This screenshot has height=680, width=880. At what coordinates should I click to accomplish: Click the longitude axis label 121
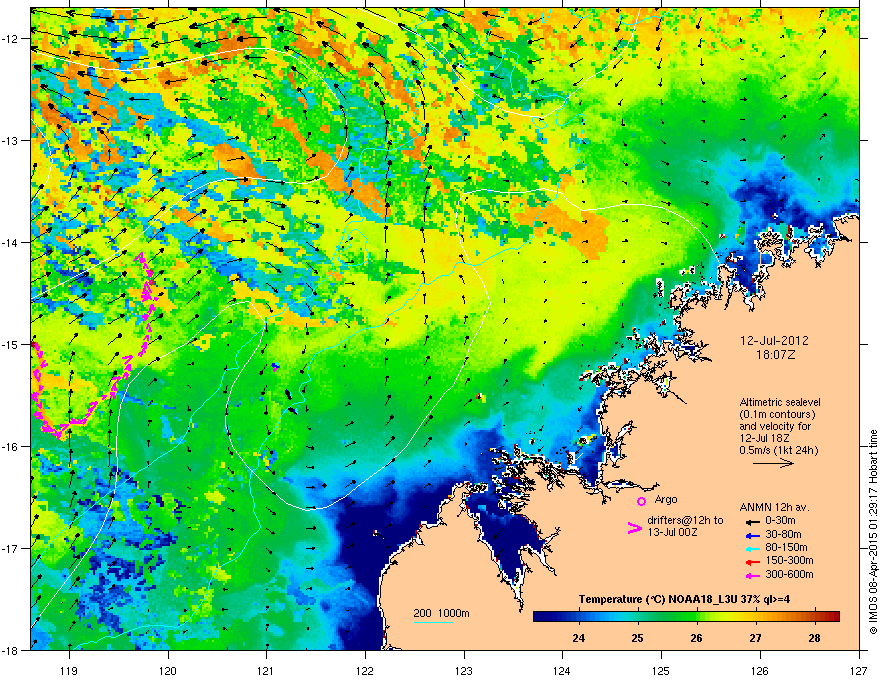[x=266, y=670]
